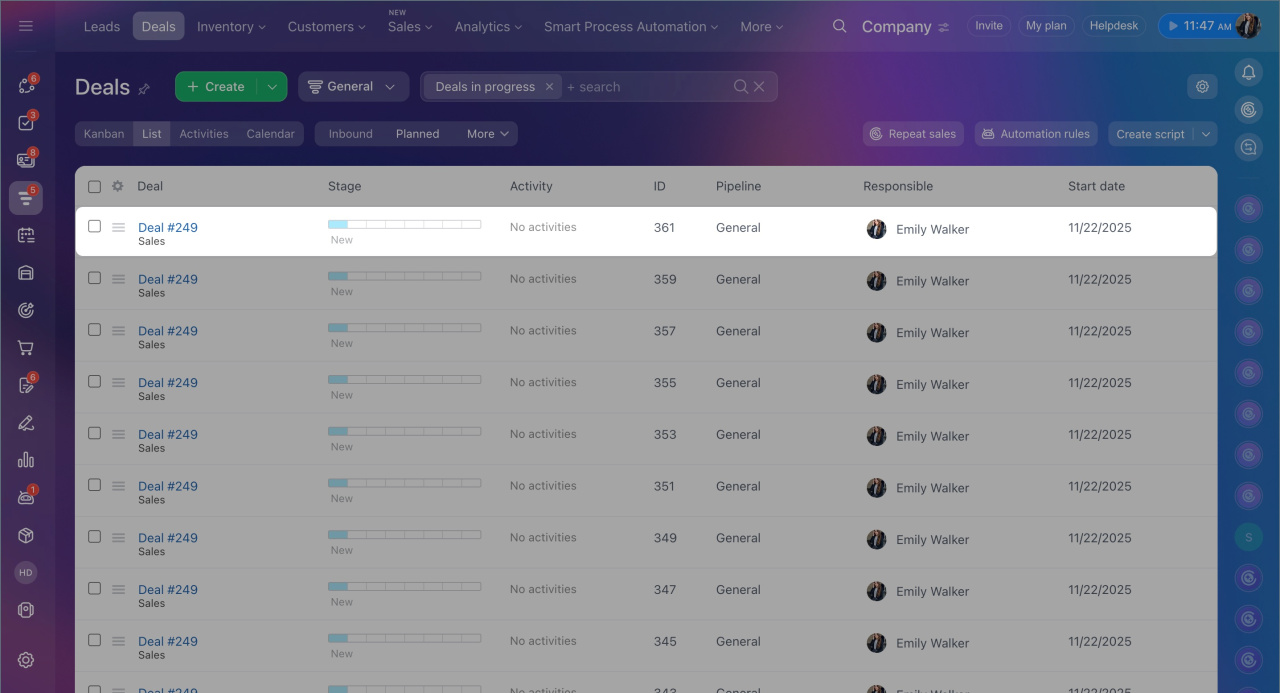This screenshot has height=693, width=1280.
Task: Open column settings gear in table header
Action: click(x=118, y=186)
